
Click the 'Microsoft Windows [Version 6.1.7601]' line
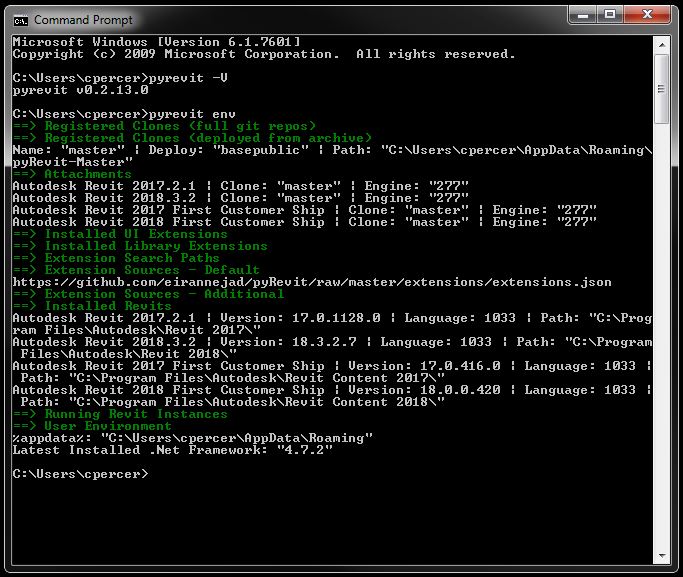[x=156, y=42]
